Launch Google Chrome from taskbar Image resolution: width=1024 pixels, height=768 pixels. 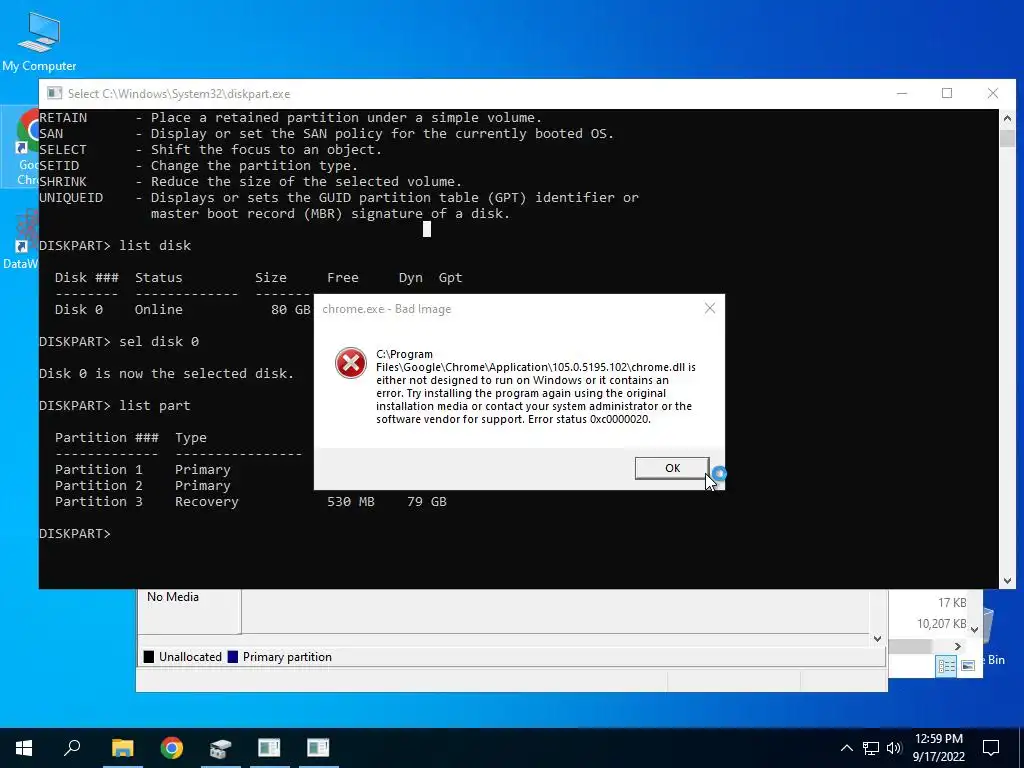coord(171,748)
